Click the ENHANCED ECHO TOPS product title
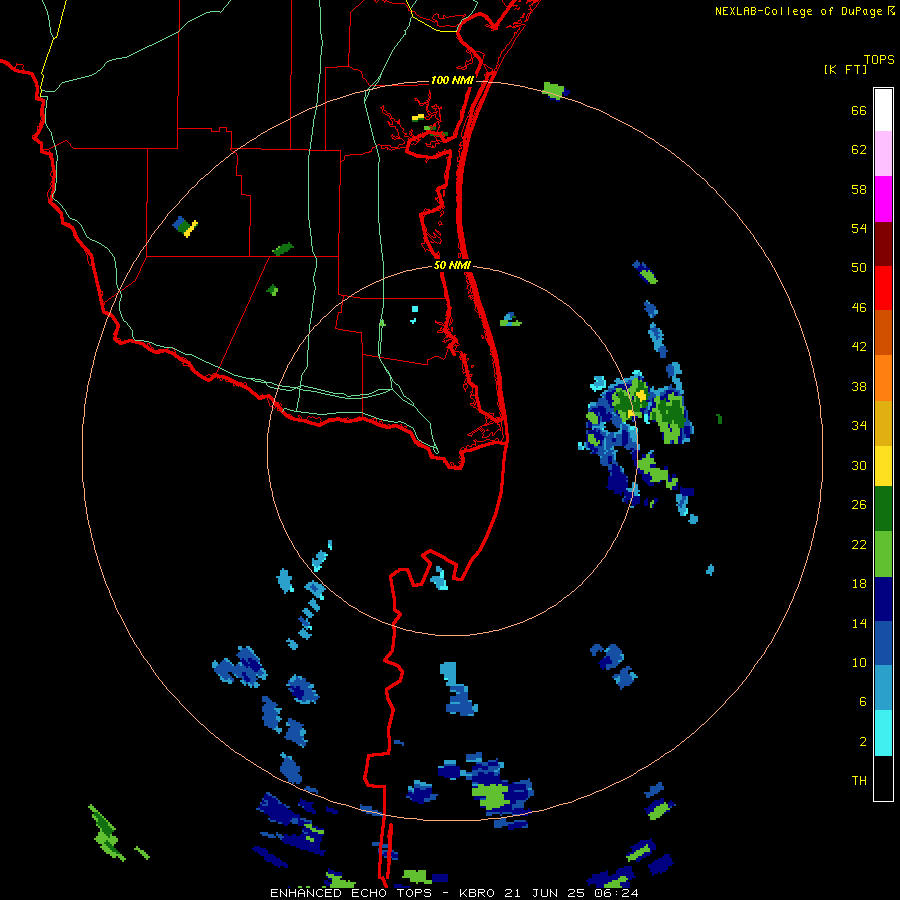 click(351, 893)
